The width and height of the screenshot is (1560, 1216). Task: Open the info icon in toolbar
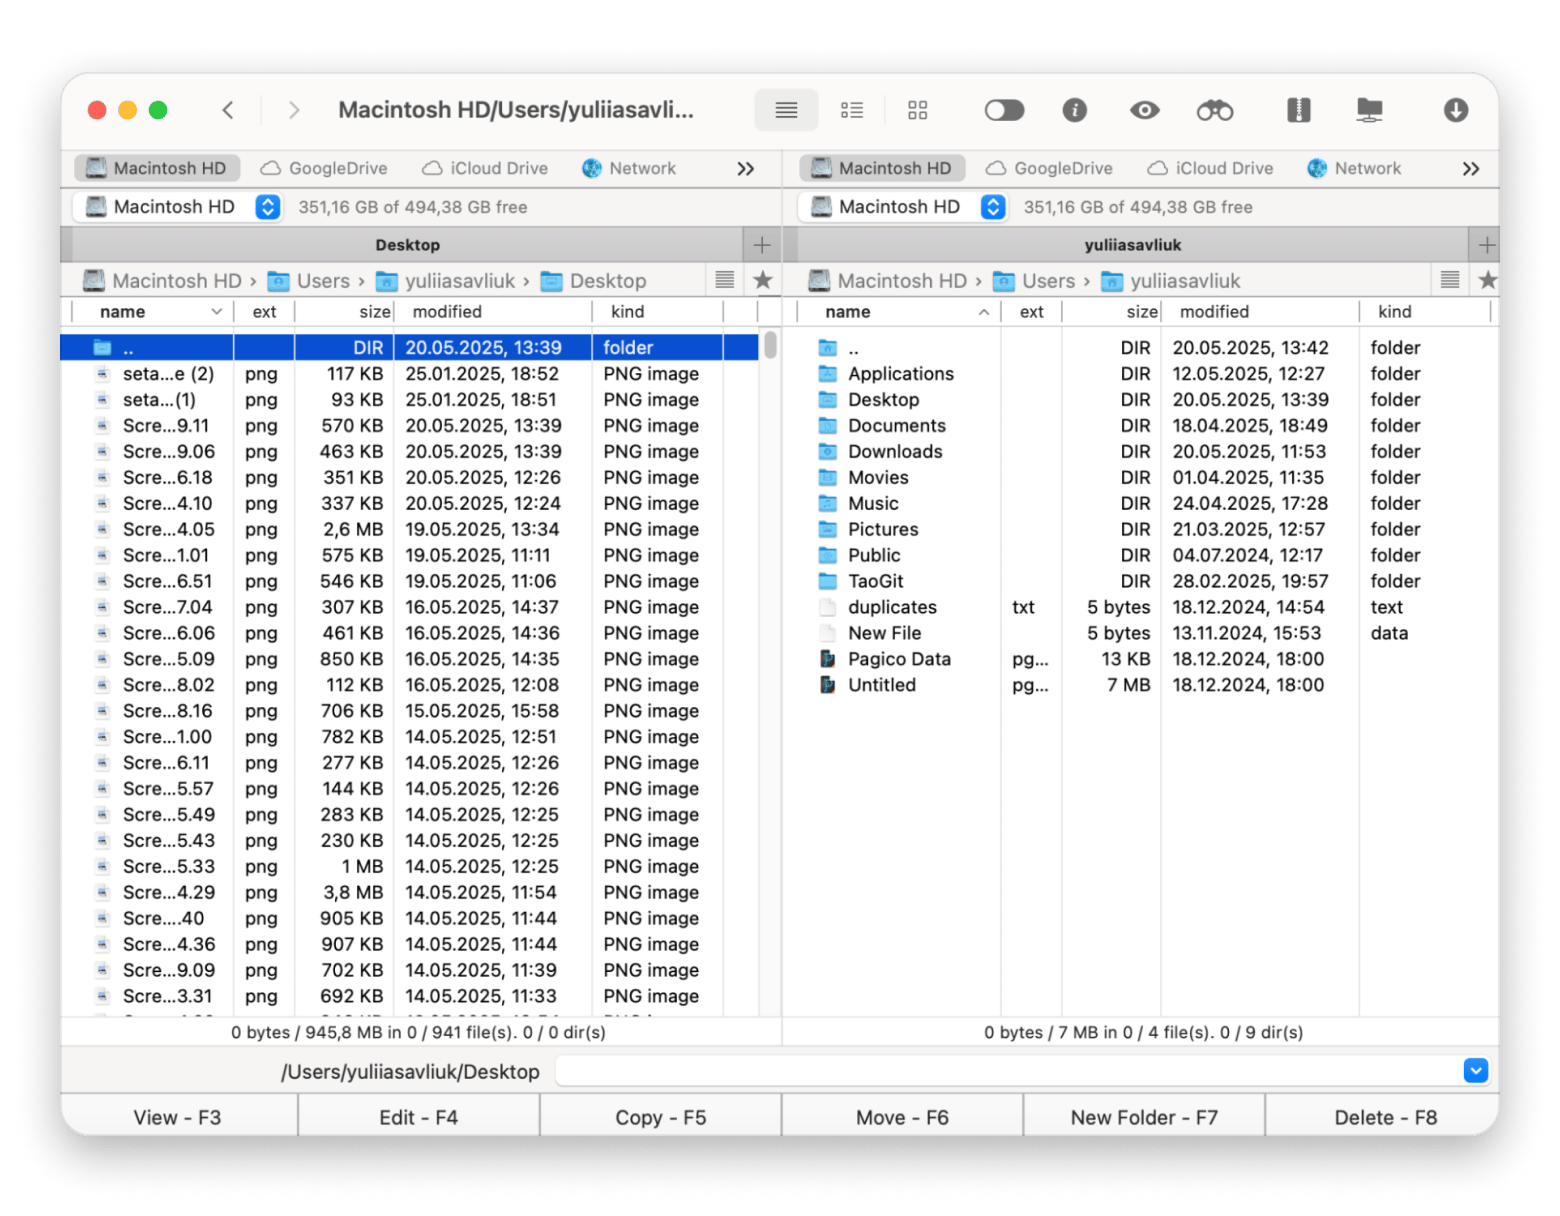pos(1074,110)
